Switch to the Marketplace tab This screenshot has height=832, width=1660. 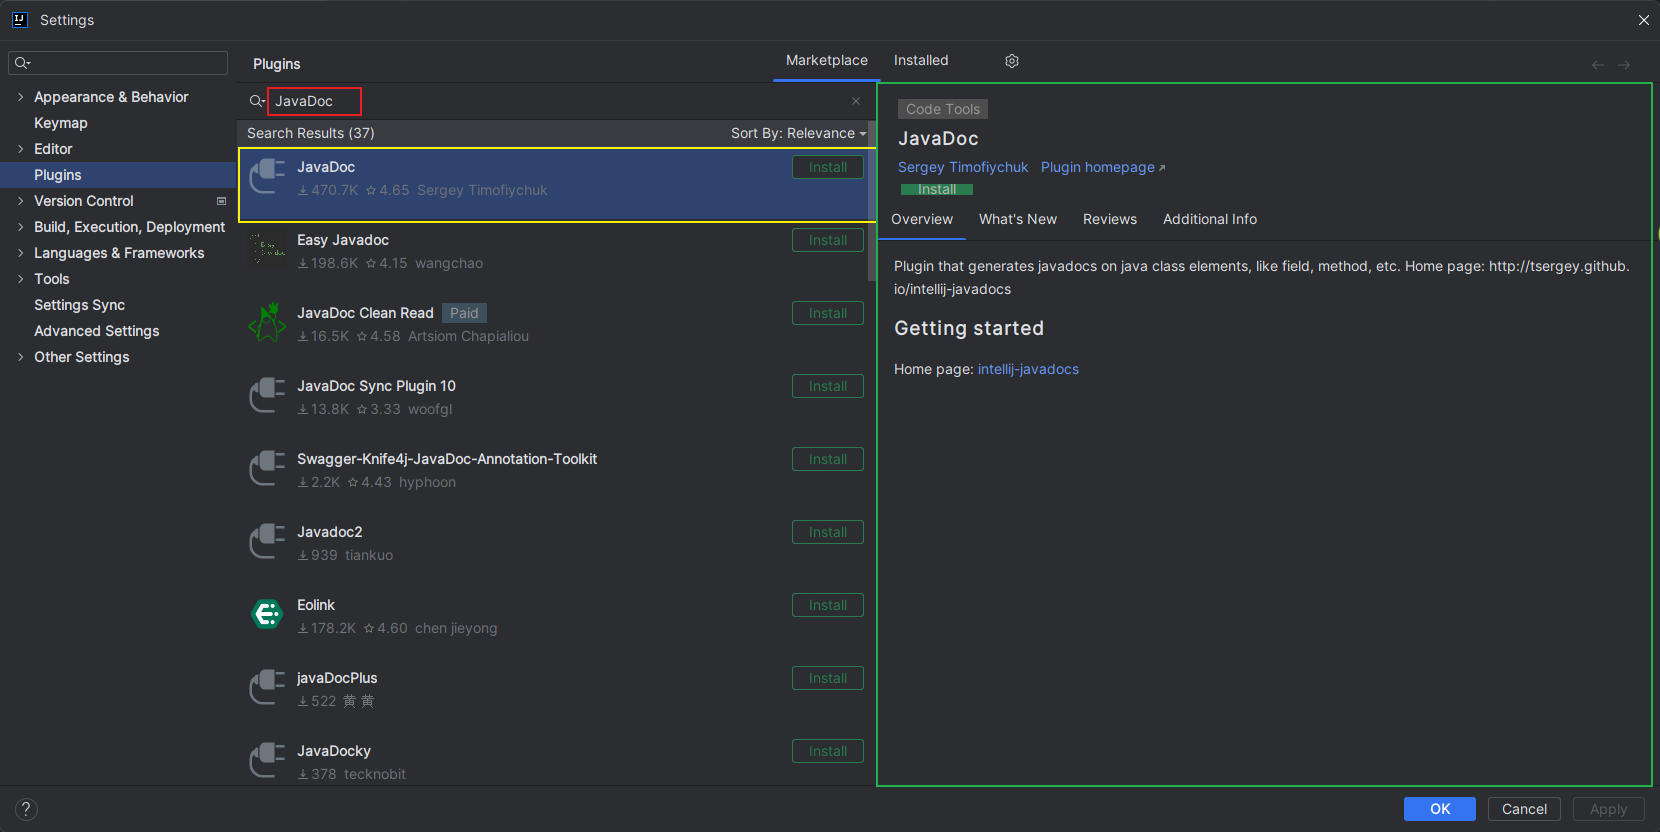(x=827, y=60)
